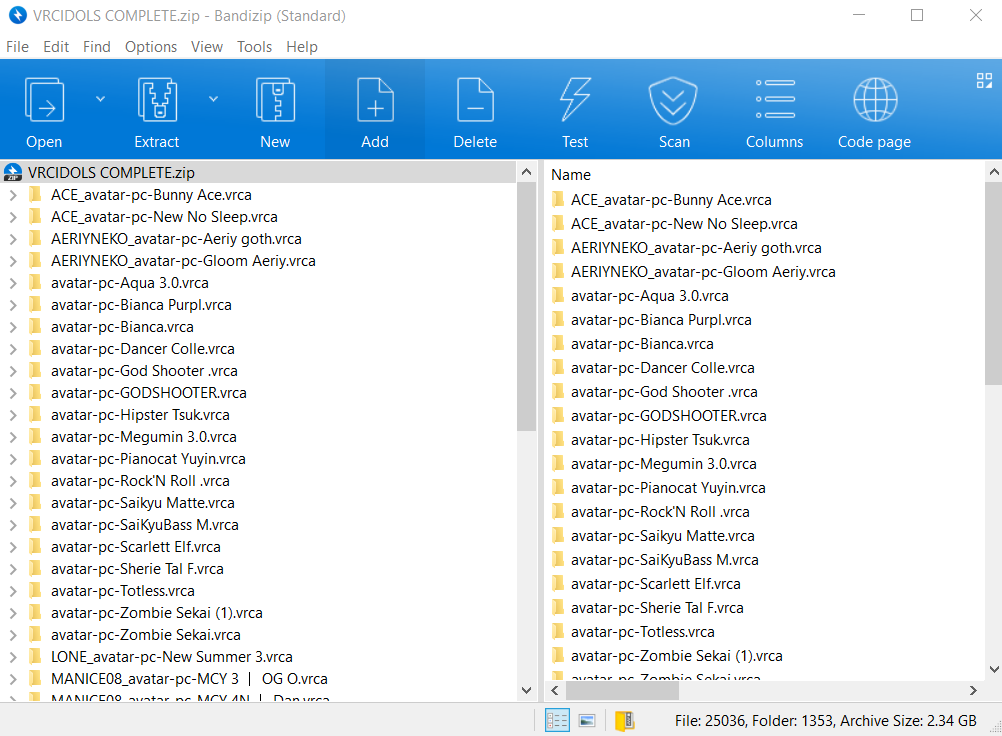Click the Bandizip app icon in title bar
1002x736 pixels.
point(17,15)
